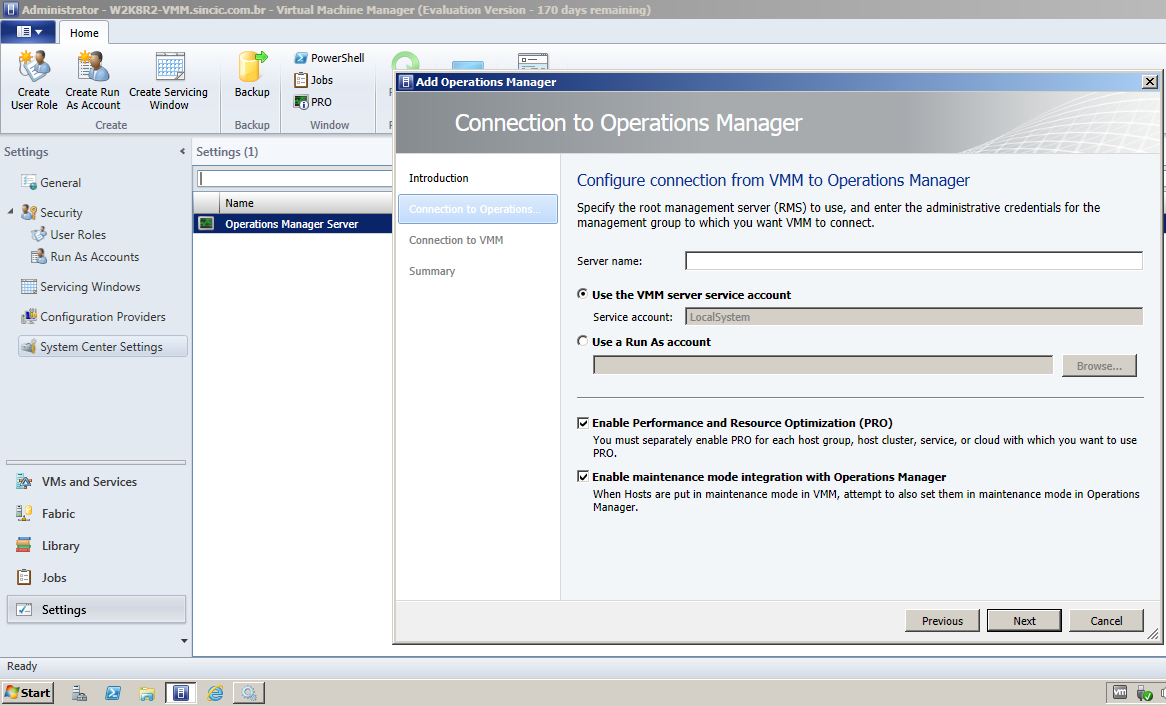This screenshot has height=706, width=1166.
Task: Toggle maintenance mode integration checkbox
Action: point(583,476)
